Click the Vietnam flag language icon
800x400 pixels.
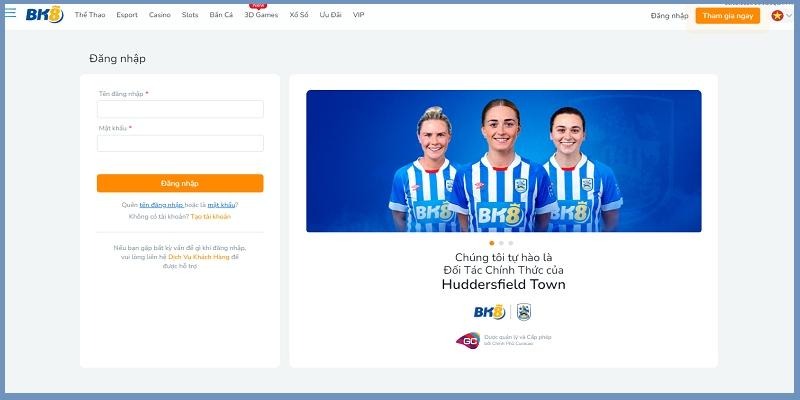pyautogui.click(x=776, y=16)
